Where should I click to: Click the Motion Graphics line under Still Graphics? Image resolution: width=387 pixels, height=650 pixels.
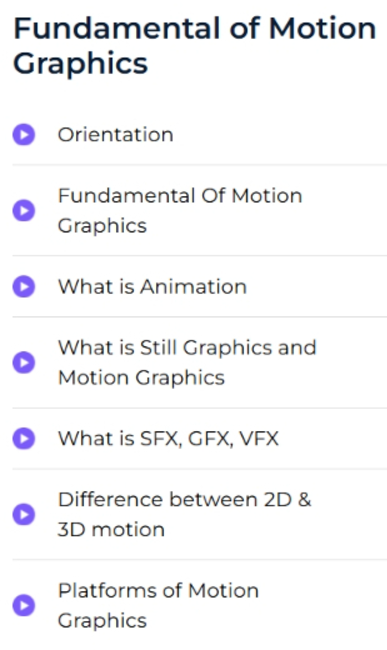click(141, 378)
